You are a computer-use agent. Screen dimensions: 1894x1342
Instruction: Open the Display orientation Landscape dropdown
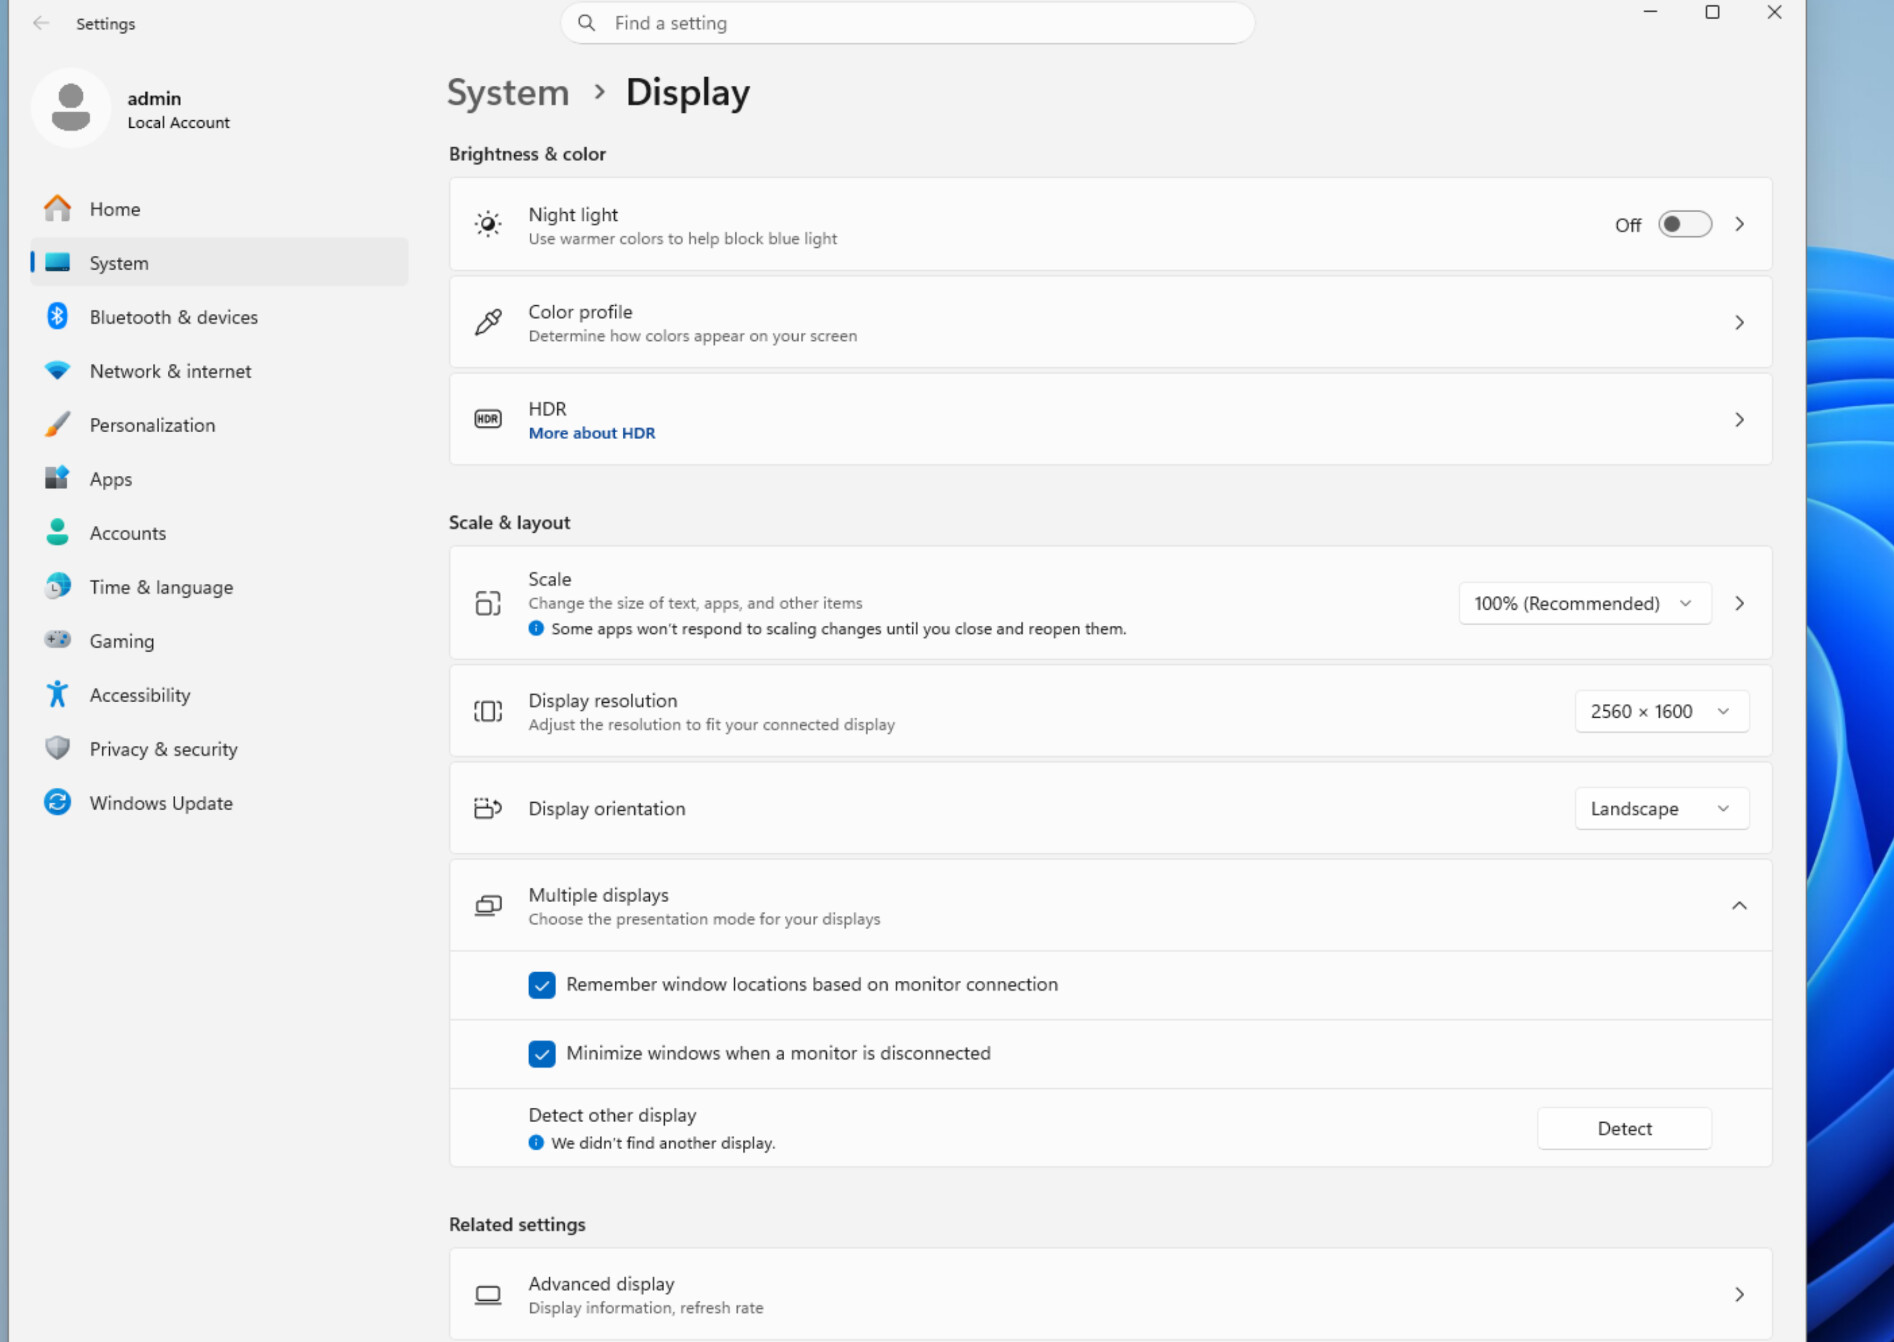tap(1661, 808)
